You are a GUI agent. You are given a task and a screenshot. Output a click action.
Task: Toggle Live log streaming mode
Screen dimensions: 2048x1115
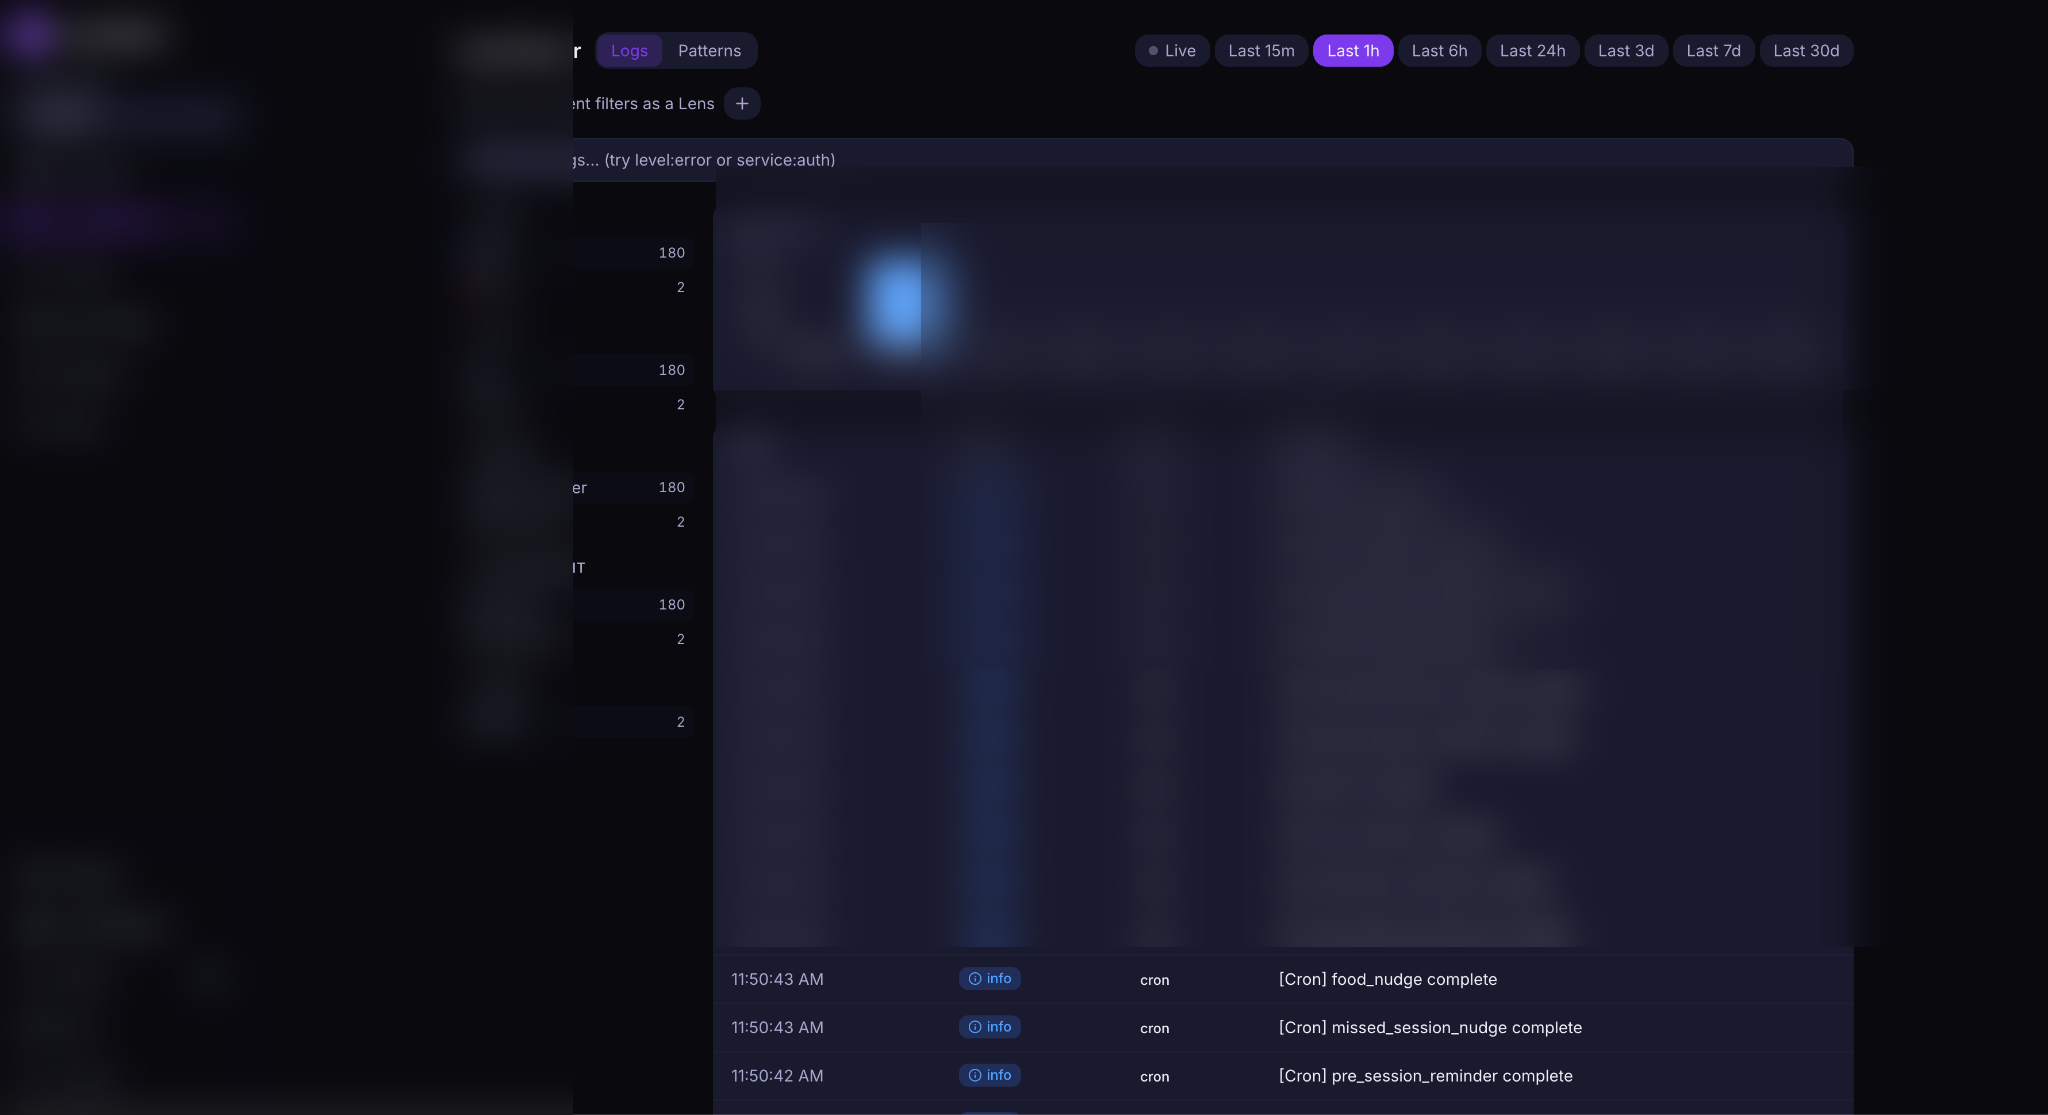pyautogui.click(x=1171, y=50)
